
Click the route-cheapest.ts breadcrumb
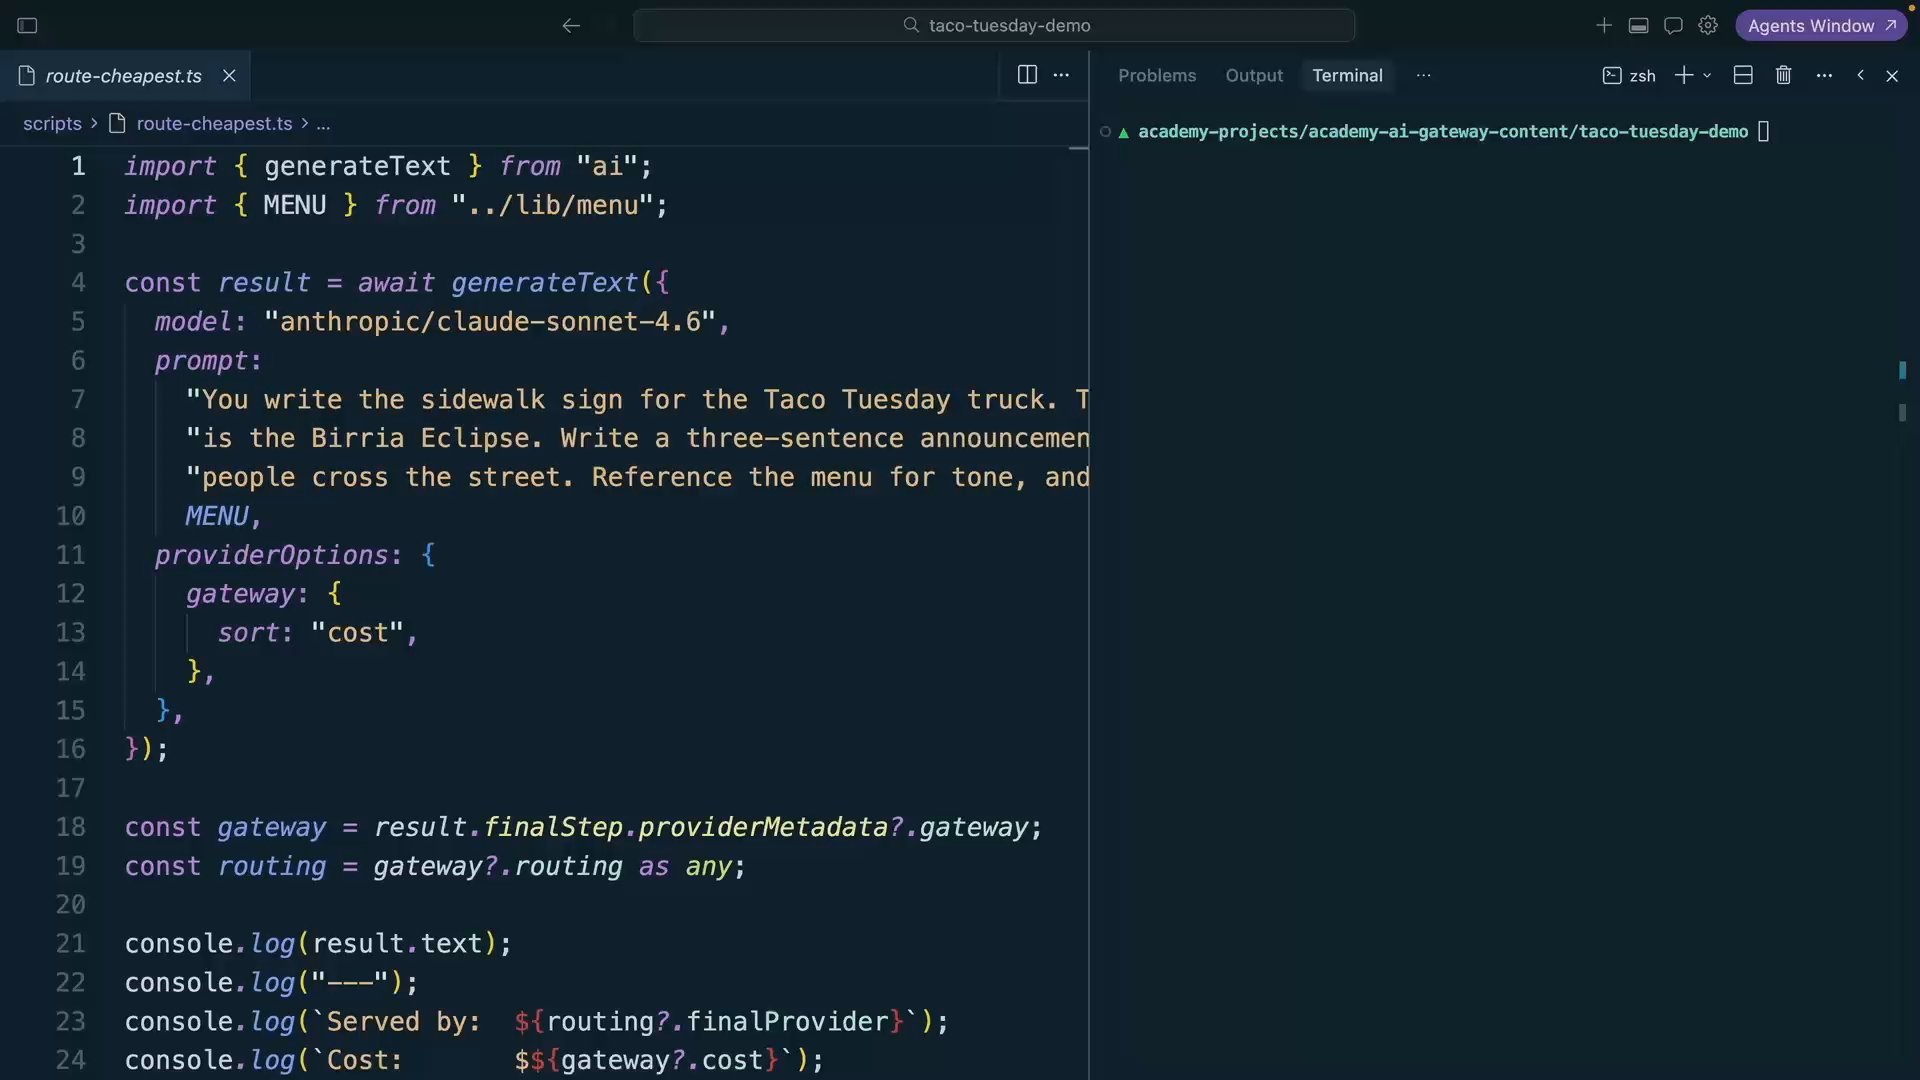point(214,124)
